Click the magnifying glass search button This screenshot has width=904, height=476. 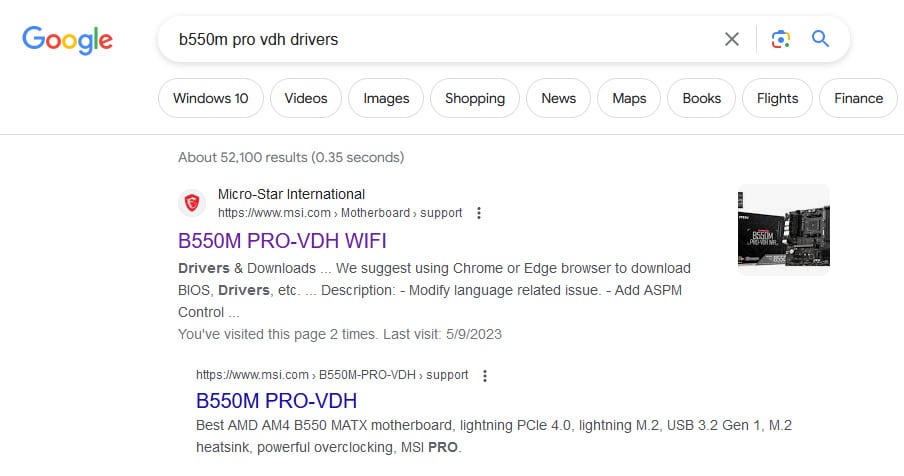coord(821,40)
